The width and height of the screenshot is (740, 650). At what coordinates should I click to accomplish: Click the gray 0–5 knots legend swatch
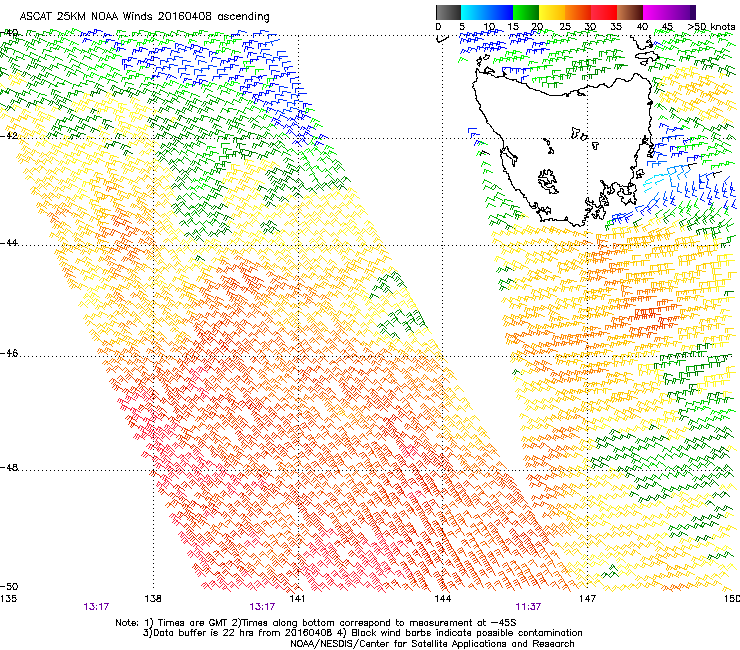tap(448, 12)
